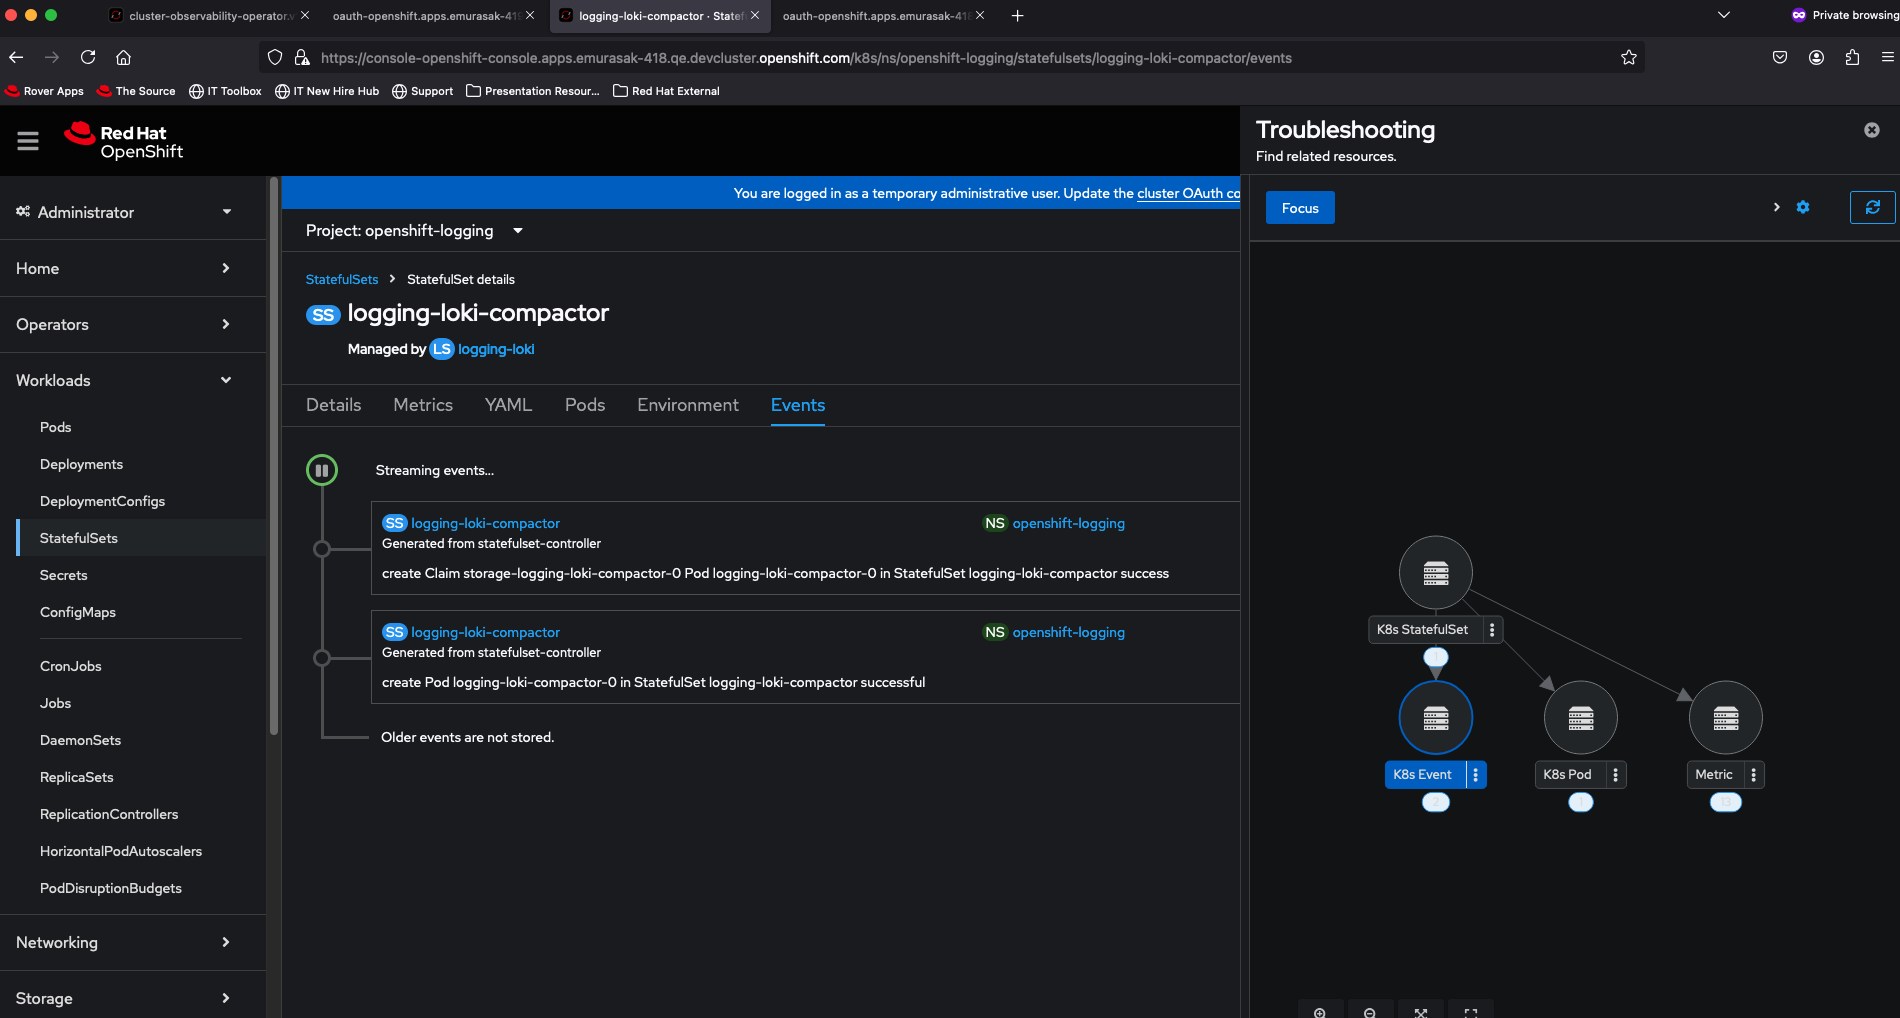Open Metric node kebab menu

(x=1754, y=775)
